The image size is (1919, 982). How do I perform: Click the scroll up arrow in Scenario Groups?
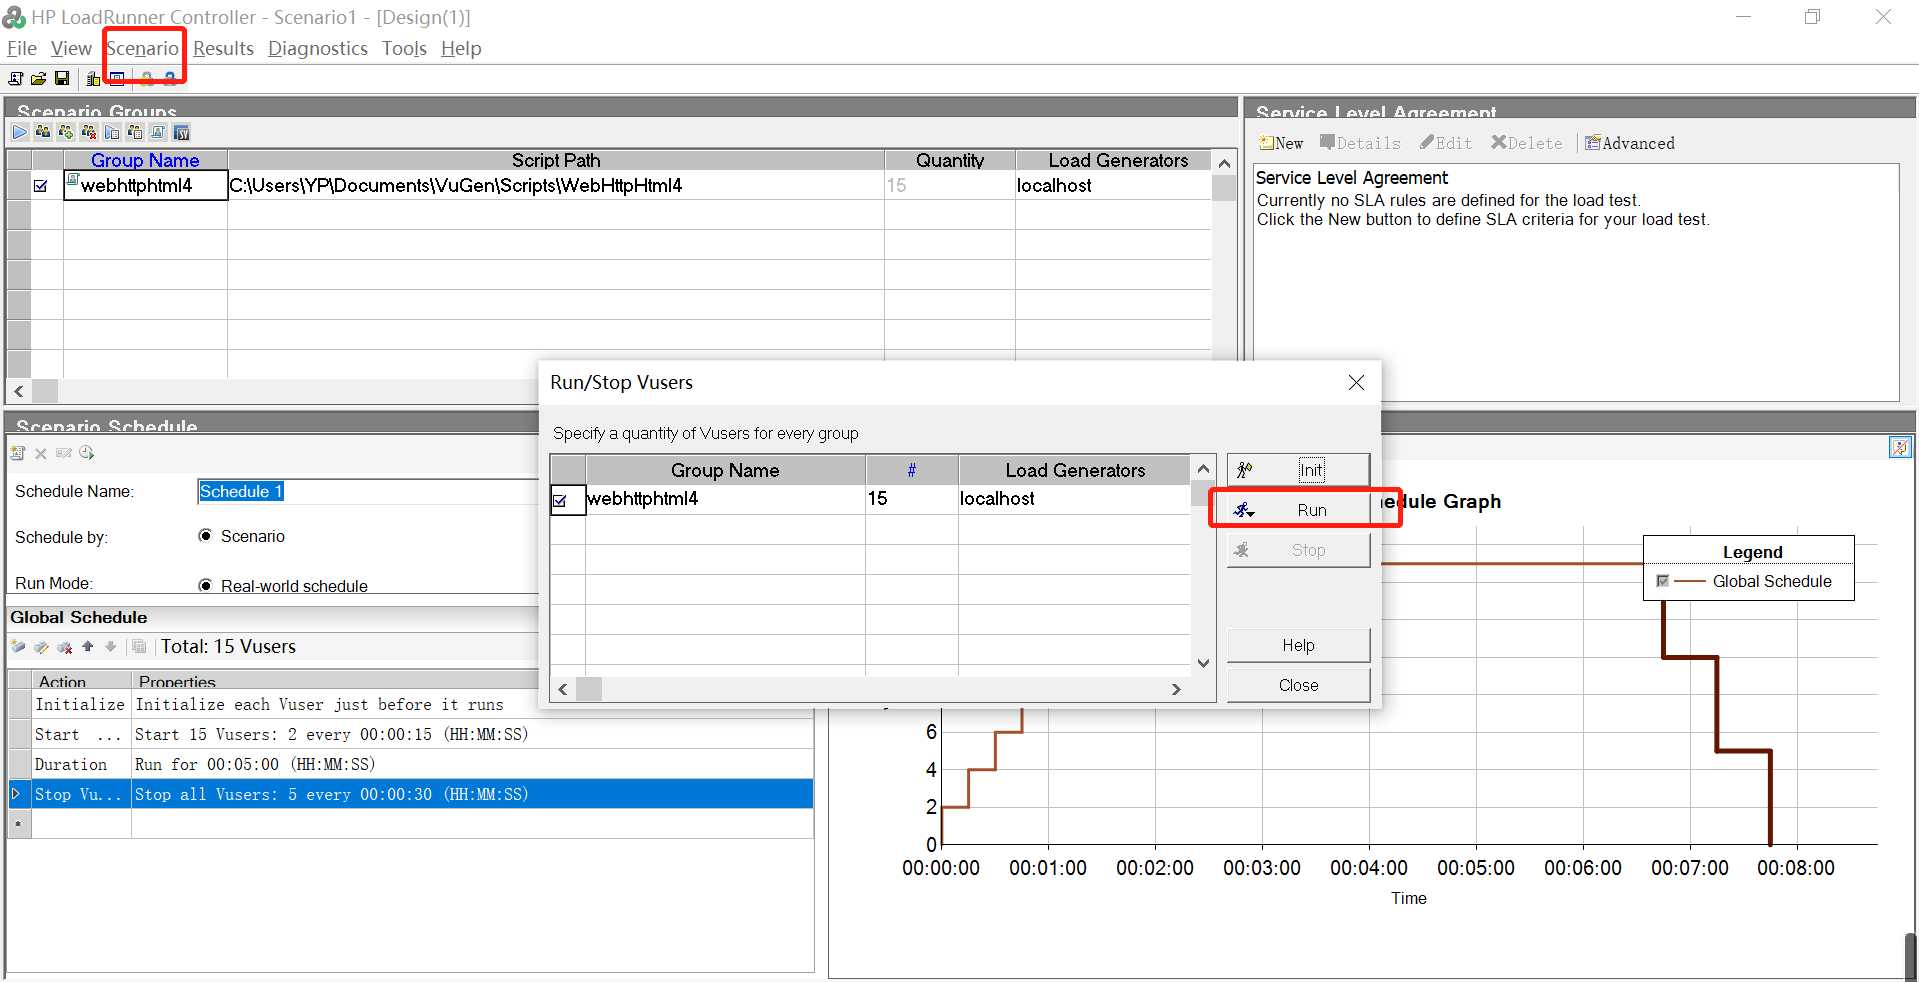tap(1224, 162)
